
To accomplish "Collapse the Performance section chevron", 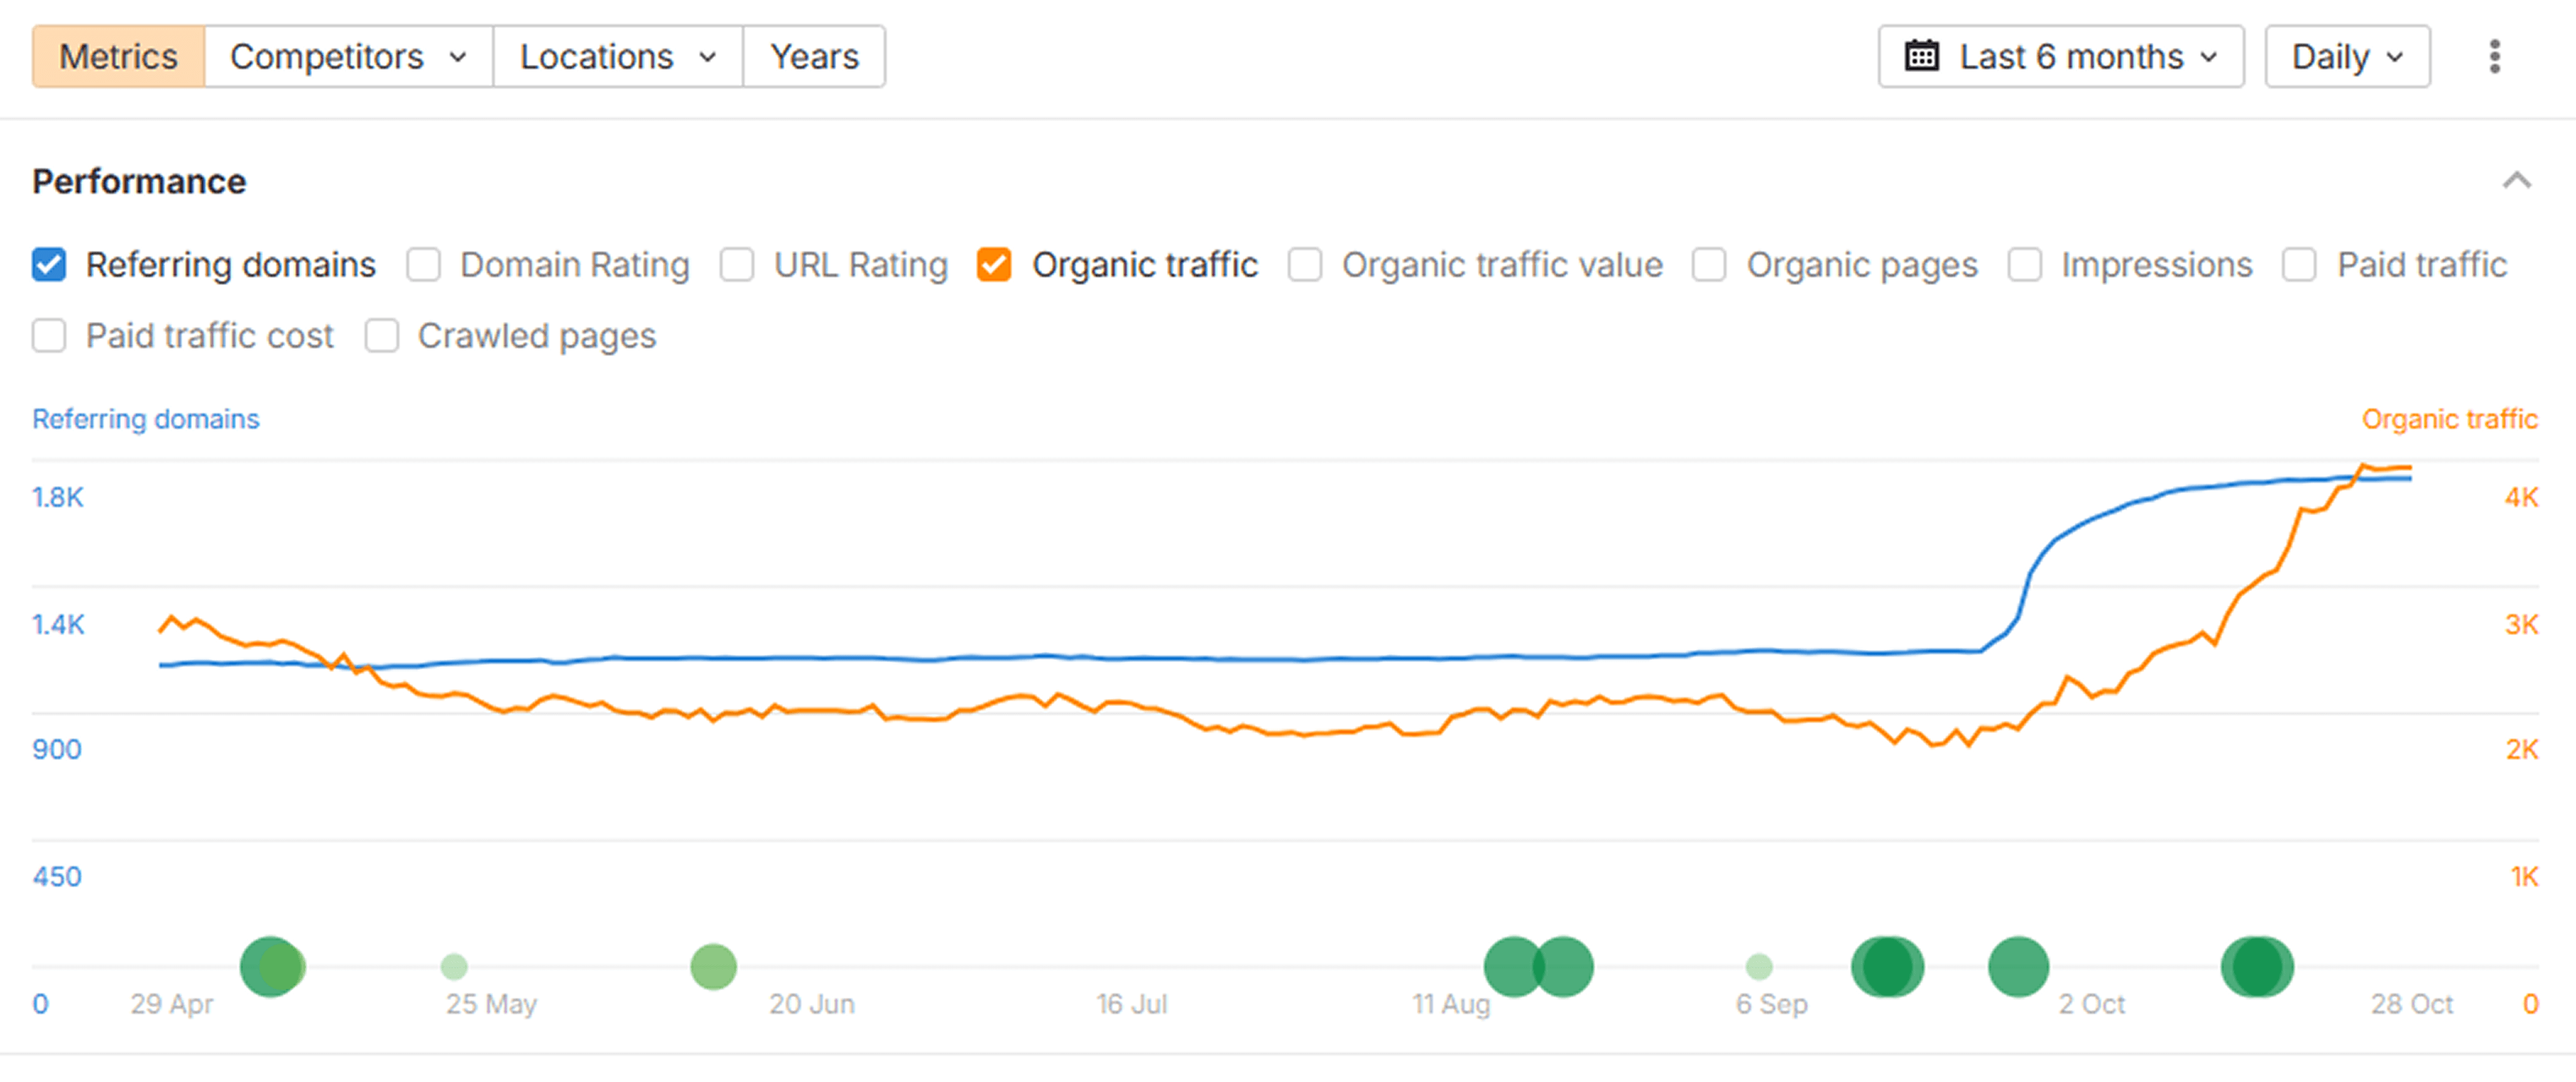I will [2516, 181].
